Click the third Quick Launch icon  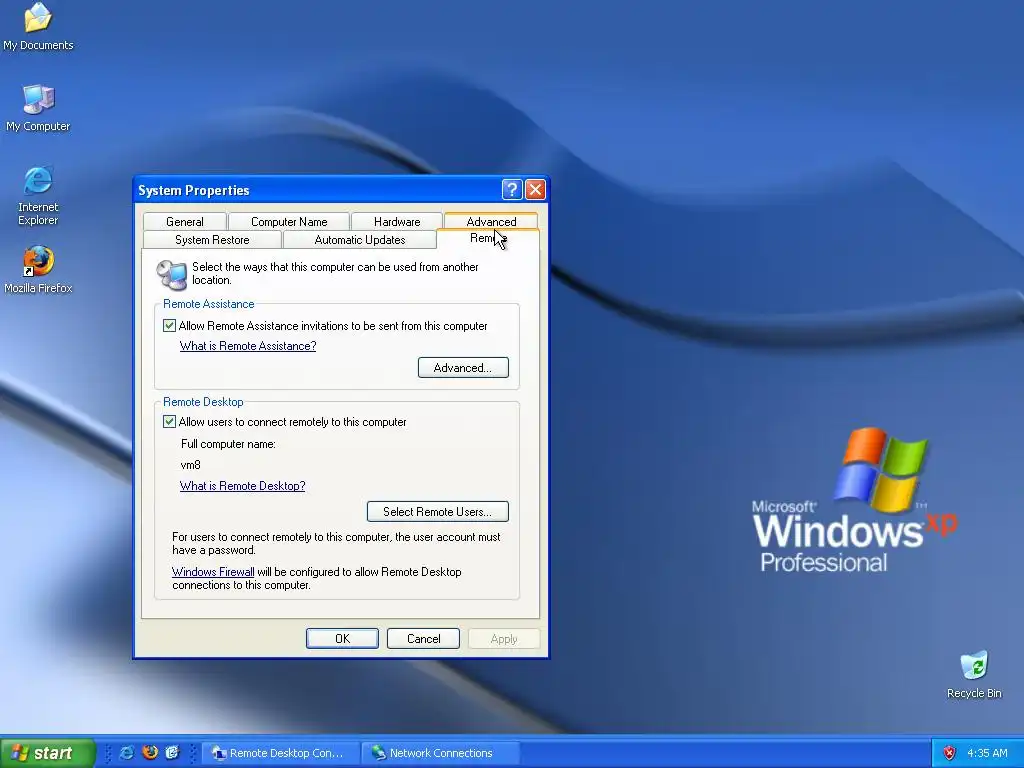pos(172,752)
